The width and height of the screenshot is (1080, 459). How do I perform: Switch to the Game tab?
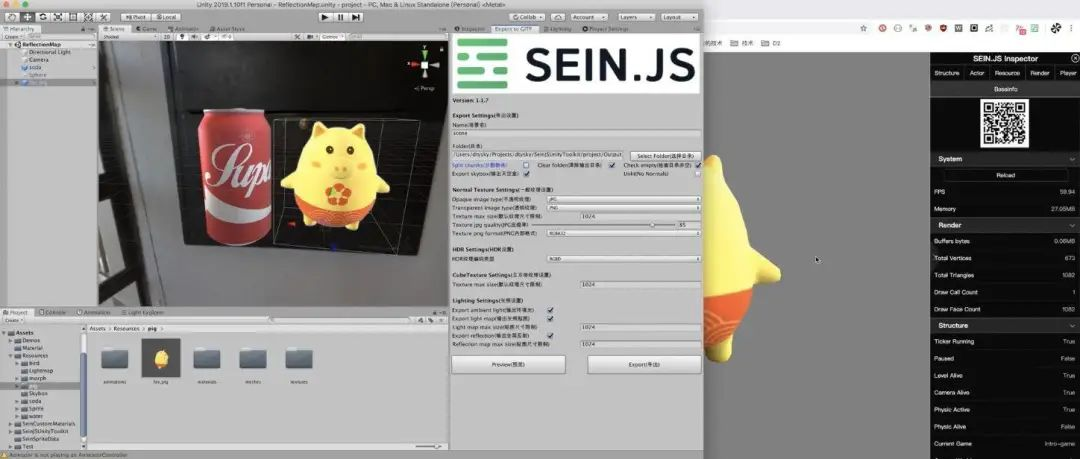pyautogui.click(x=147, y=29)
